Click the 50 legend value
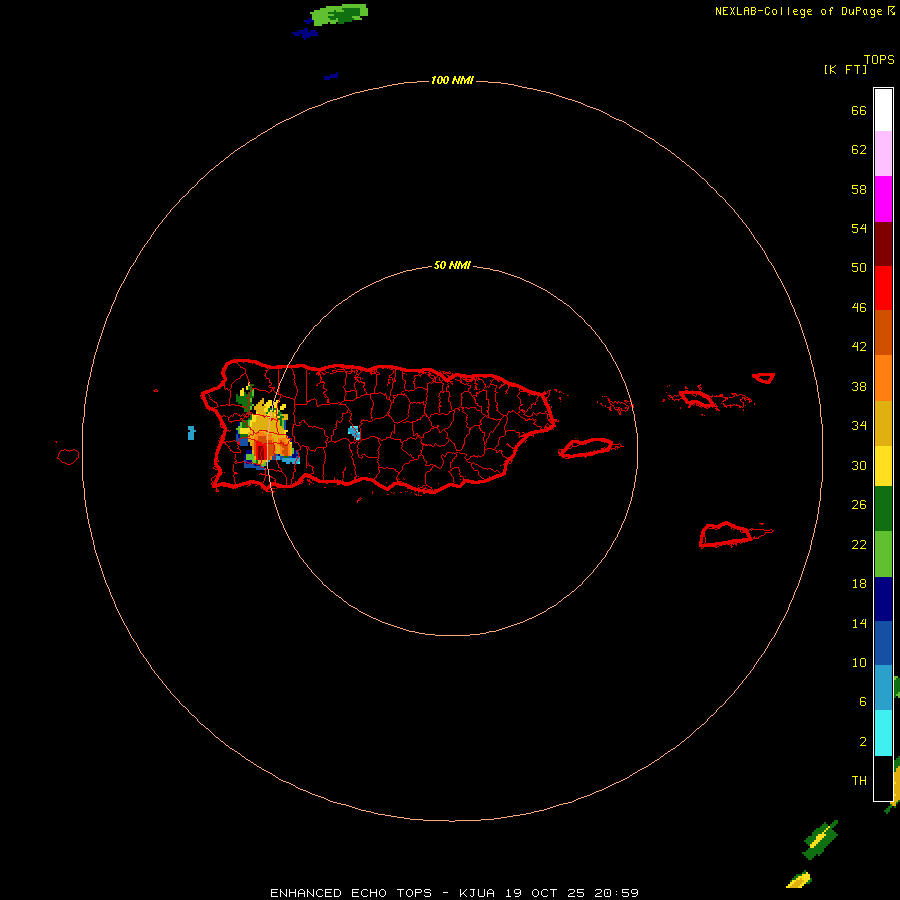900x900 pixels. point(859,268)
